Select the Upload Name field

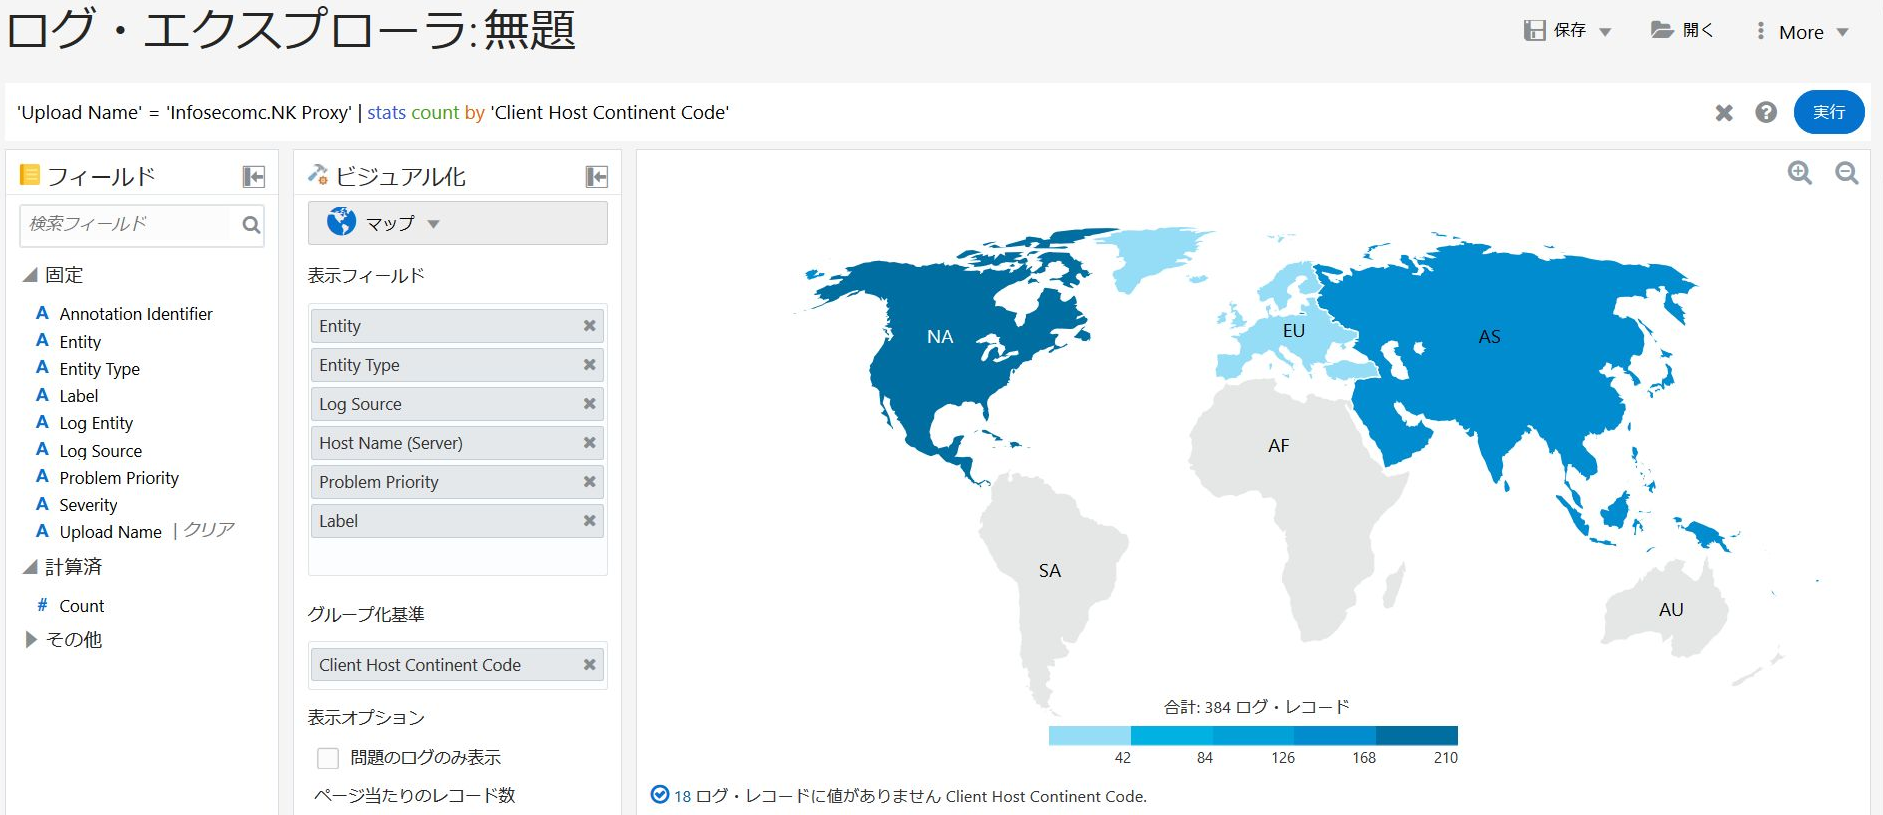click(x=110, y=532)
